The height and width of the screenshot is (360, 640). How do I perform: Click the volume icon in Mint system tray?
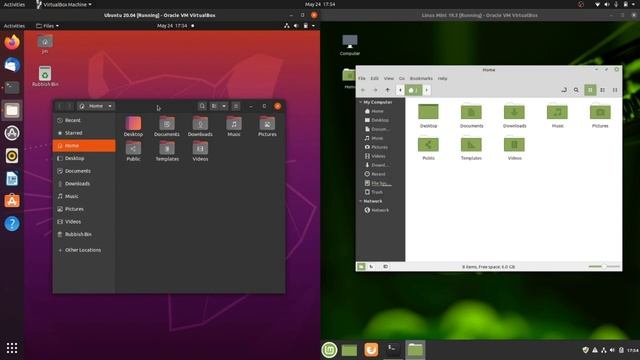pyautogui.click(x=612, y=350)
